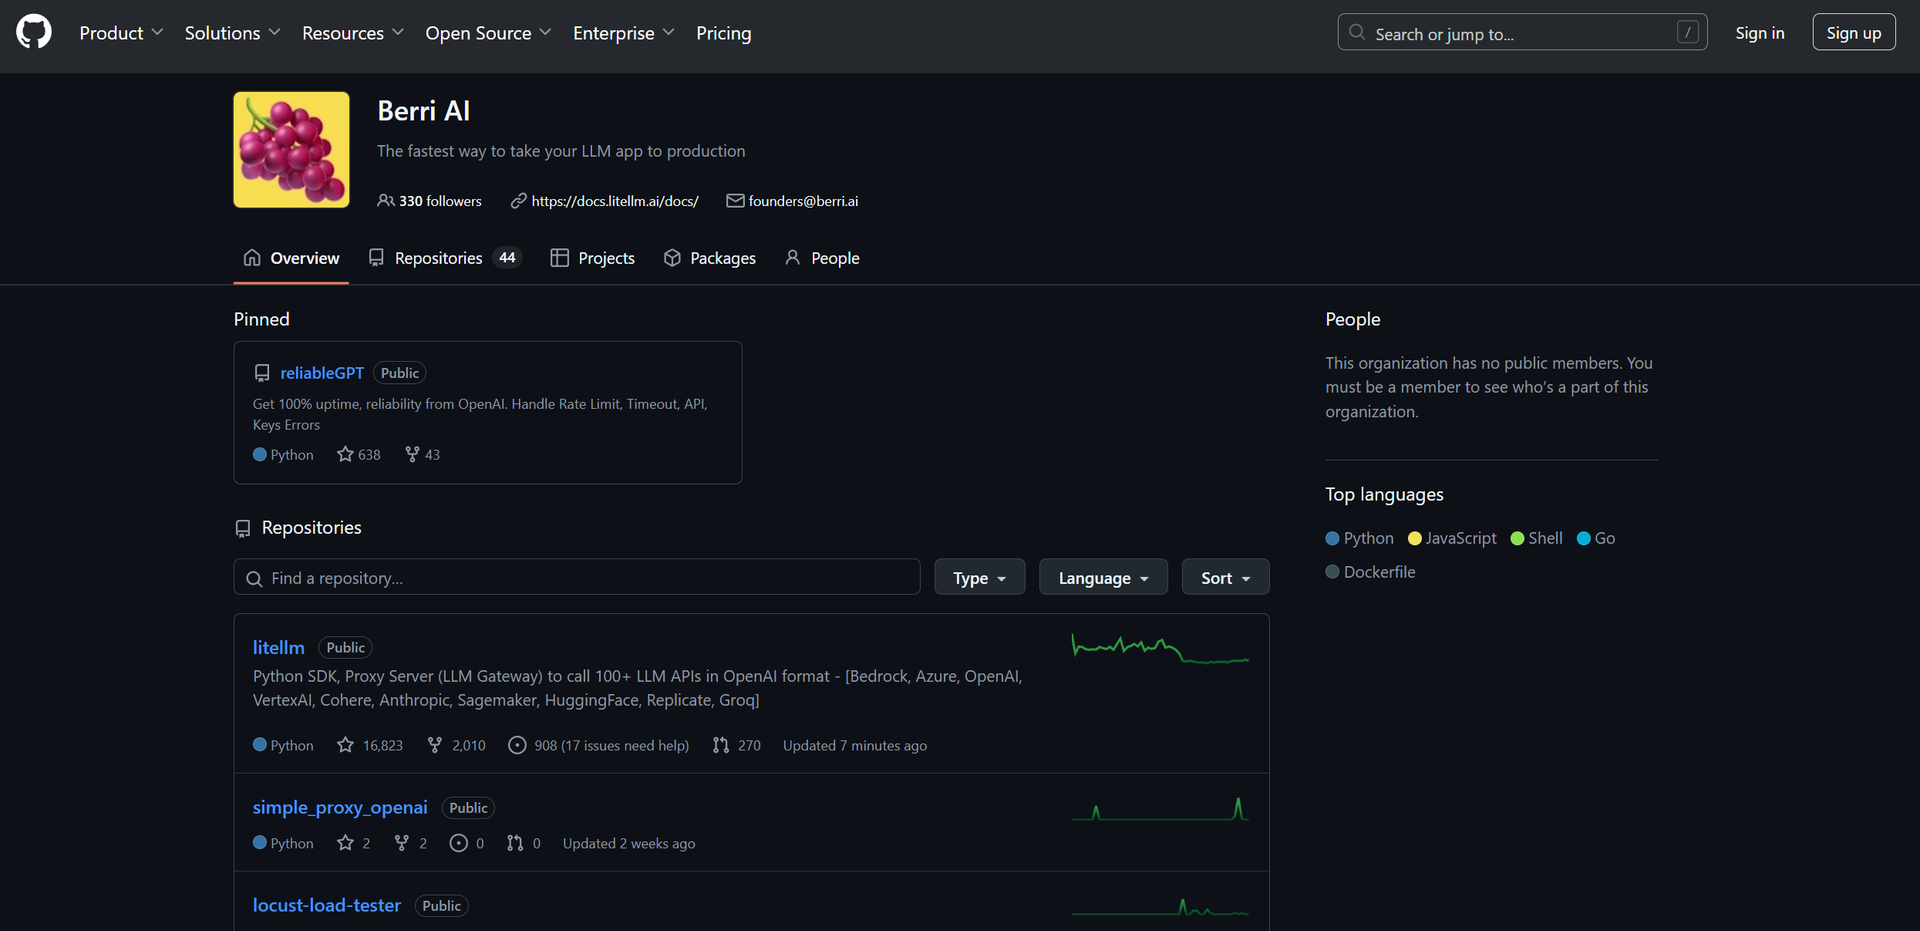Open the docs.litellm.ai website link
Image resolution: width=1920 pixels, height=931 pixels.
(x=614, y=201)
